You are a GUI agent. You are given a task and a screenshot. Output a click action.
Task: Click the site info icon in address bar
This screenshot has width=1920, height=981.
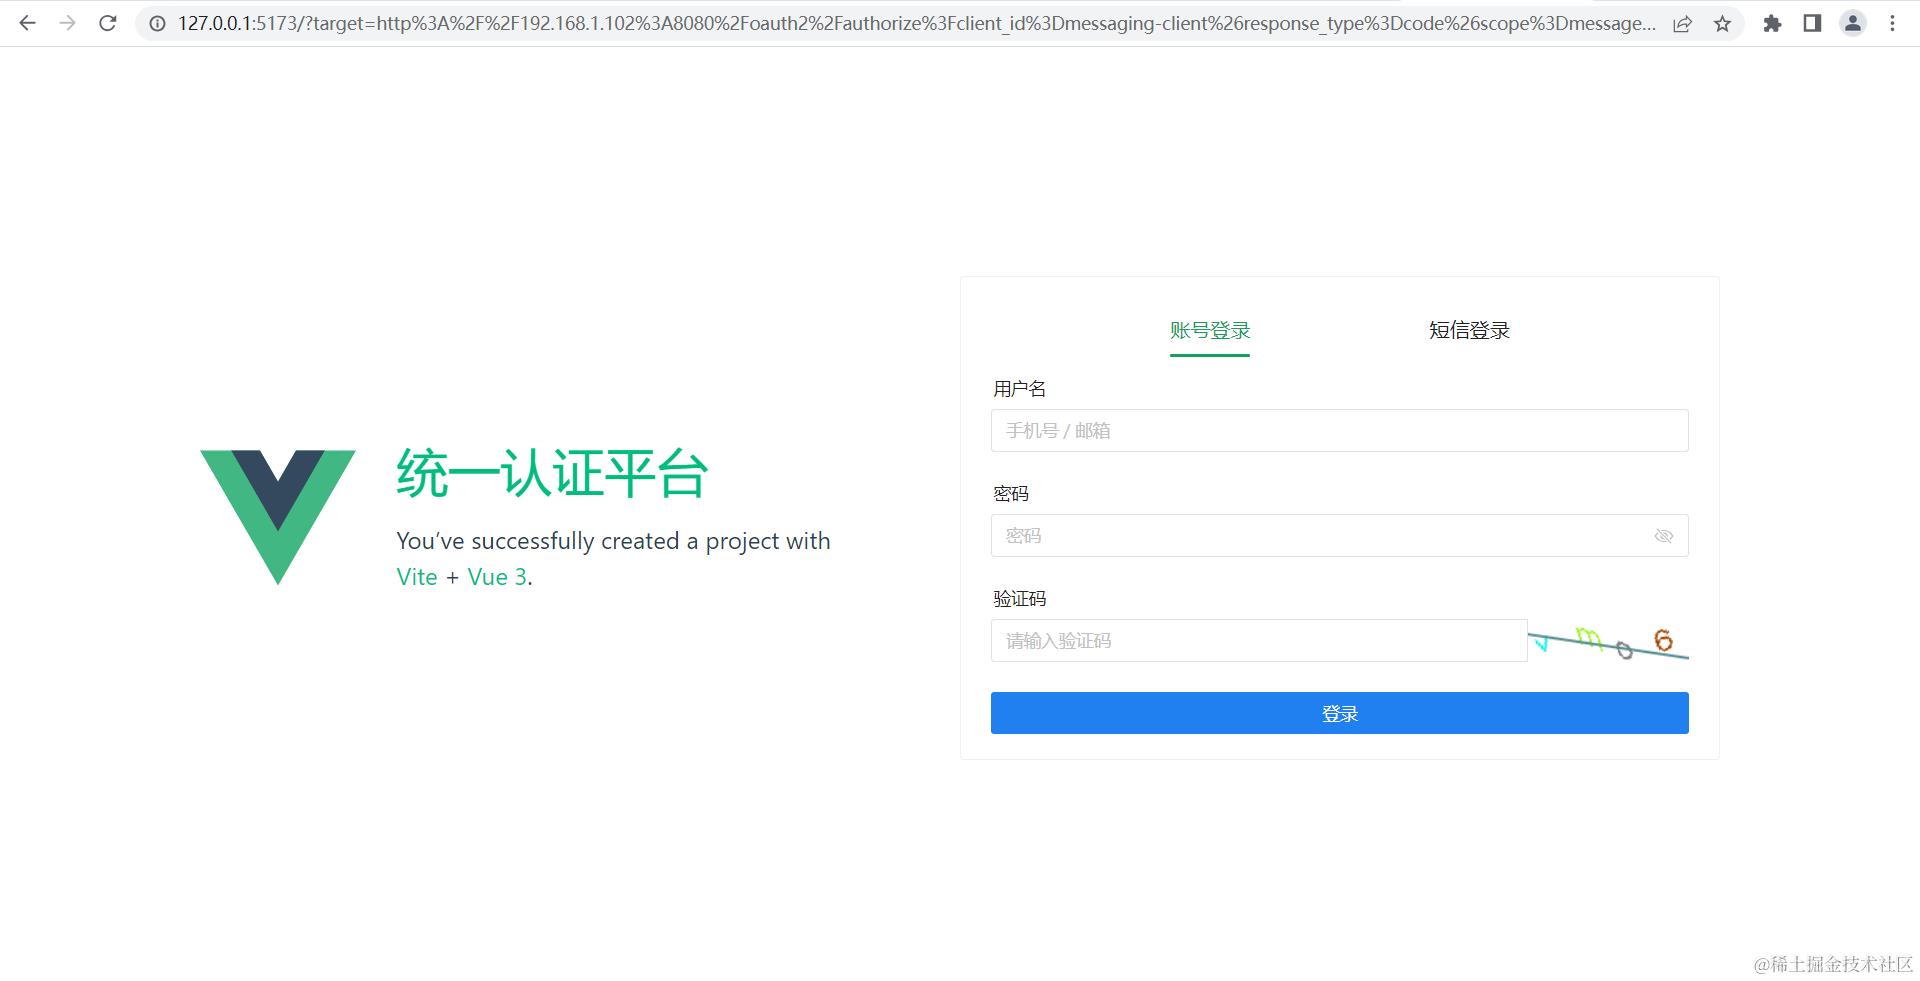point(156,23)
